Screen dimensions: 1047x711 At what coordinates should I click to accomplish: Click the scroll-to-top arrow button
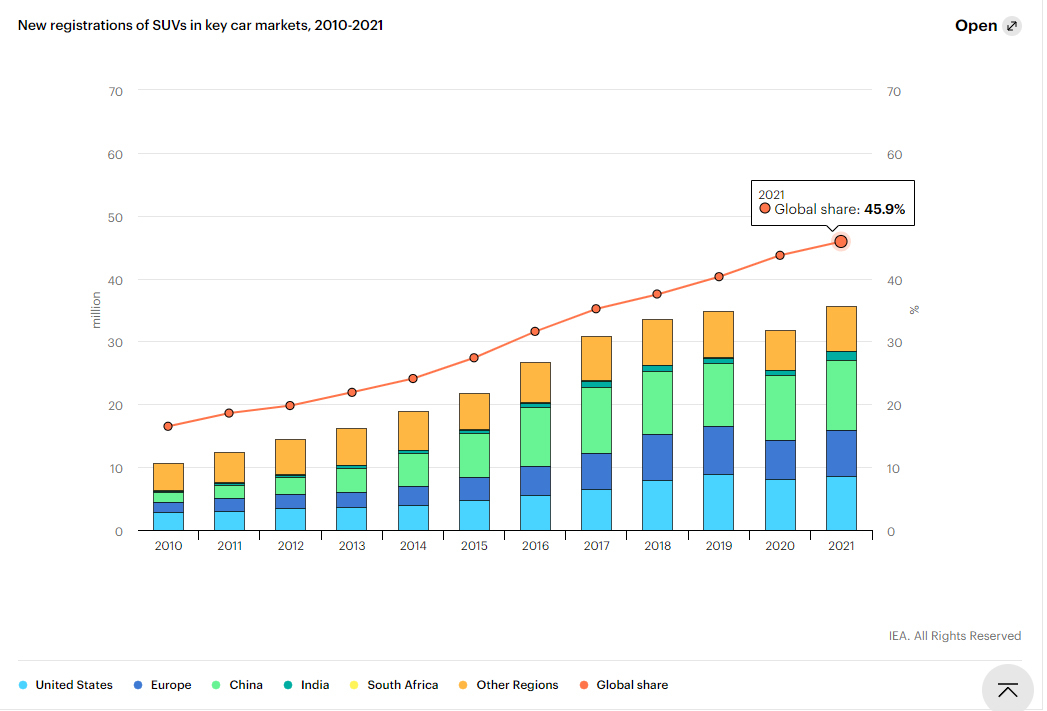[1008, 690]
